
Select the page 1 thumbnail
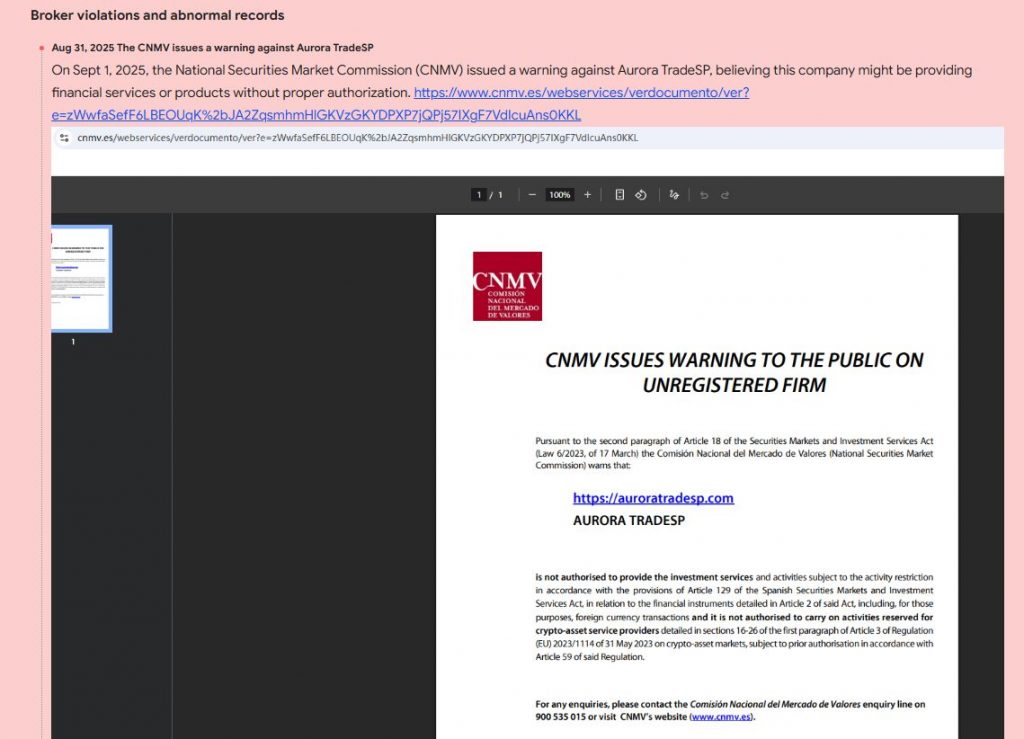pyautogui.click(x=81, y=278)
